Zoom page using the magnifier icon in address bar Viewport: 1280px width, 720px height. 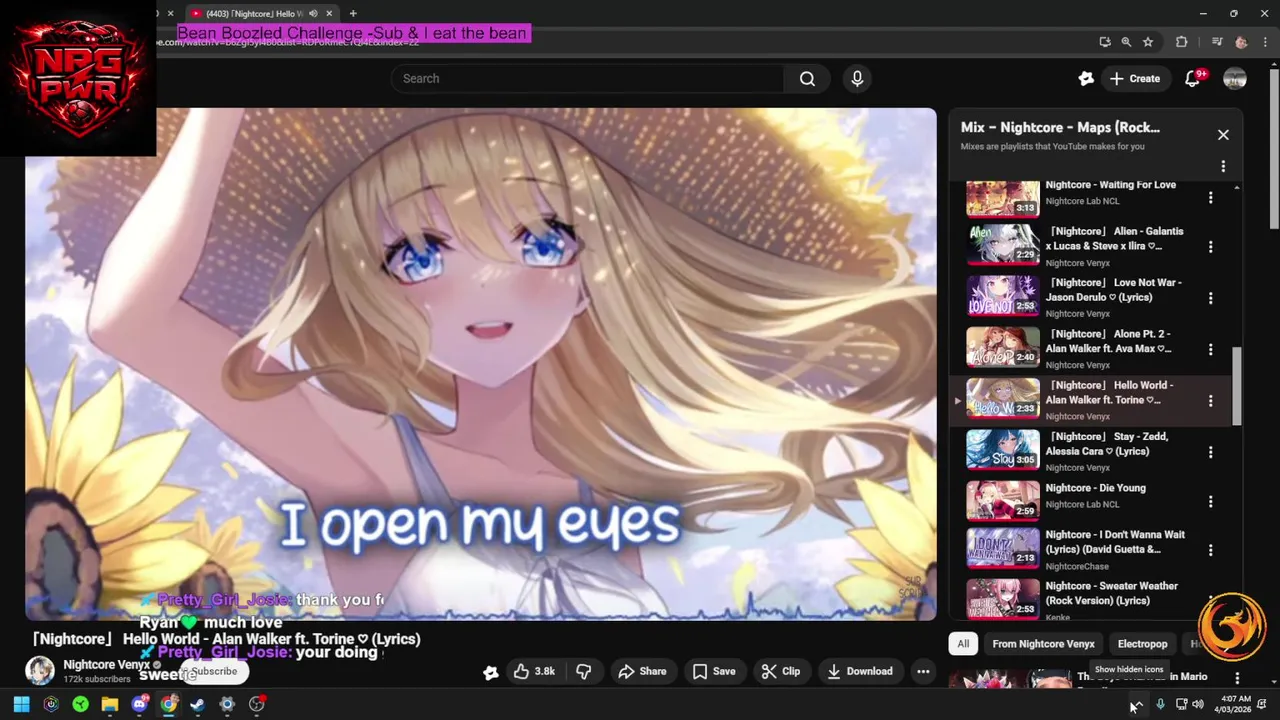[x=1126, y=42]
